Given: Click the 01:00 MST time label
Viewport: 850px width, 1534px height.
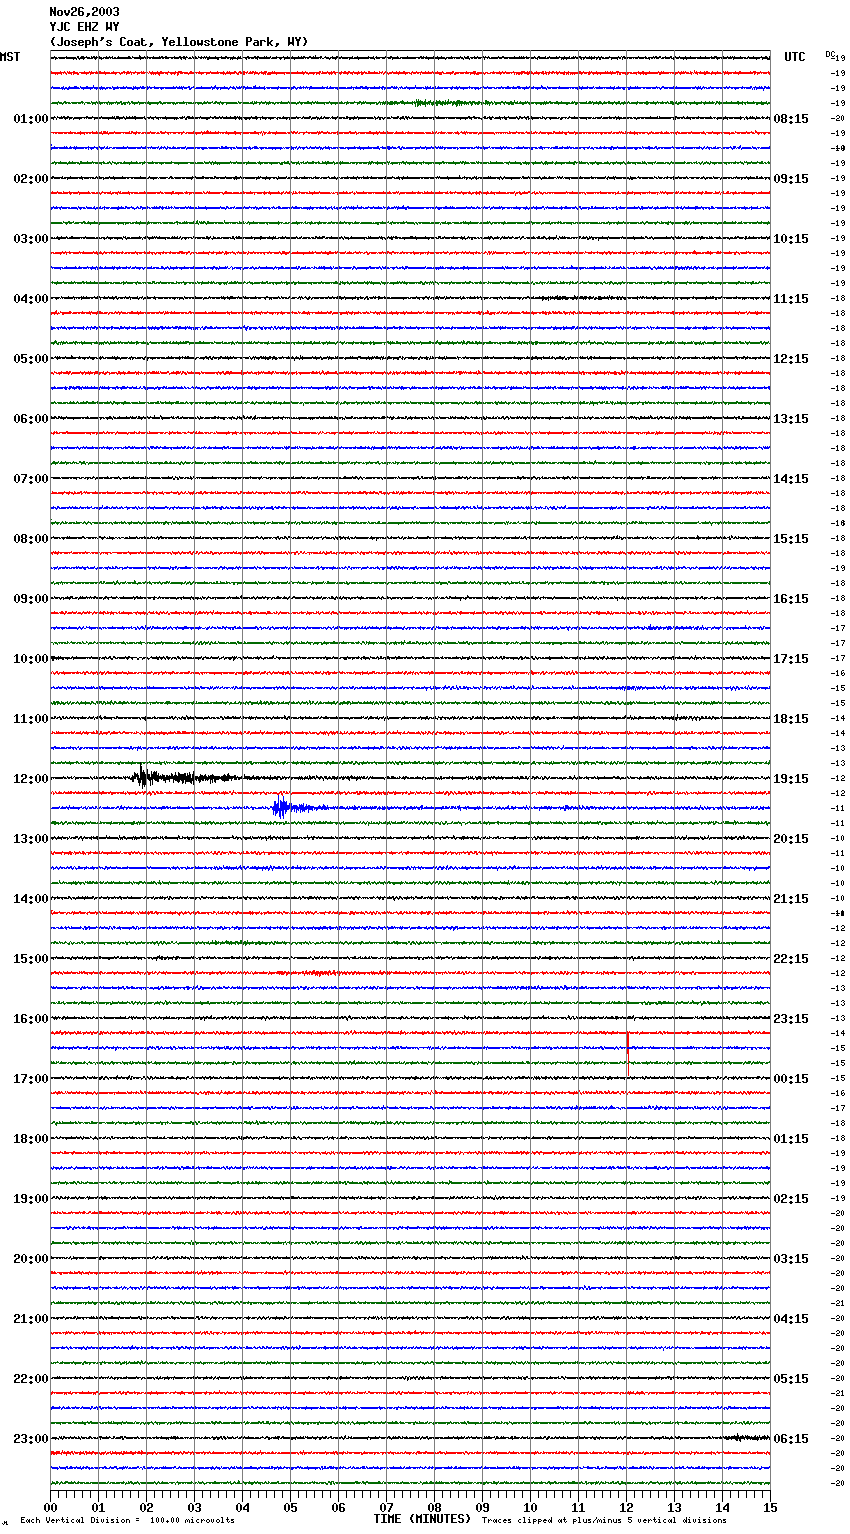Looking at the screenshot, I should click(x=31, y=119).
